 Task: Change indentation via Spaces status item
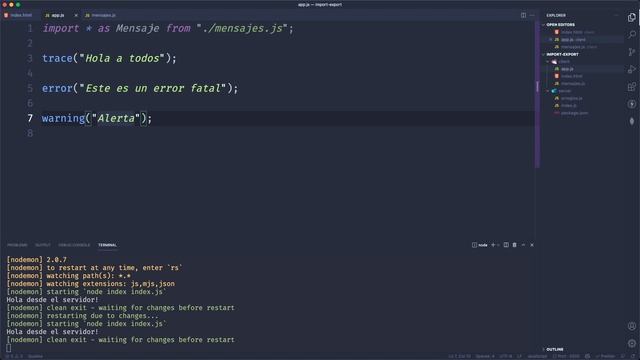pyautogui.click(x=485, y=356)
